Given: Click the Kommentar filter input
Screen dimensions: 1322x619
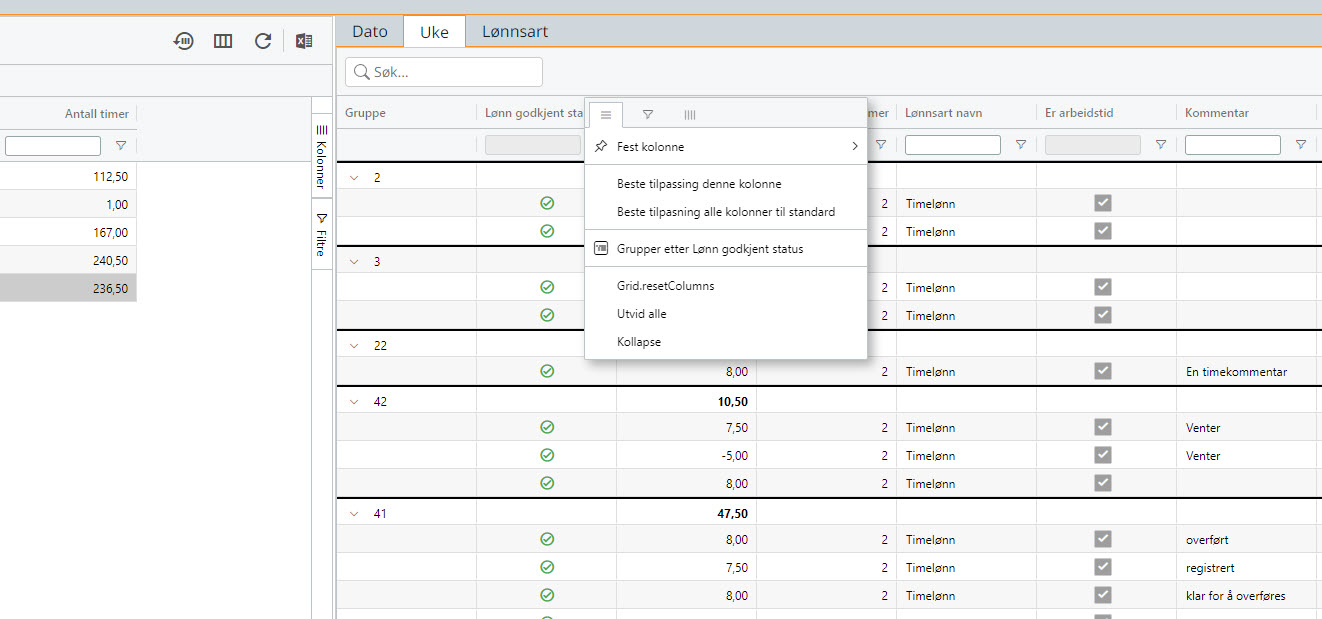Looking at the screenshot, I should (x=1233, y=145).
